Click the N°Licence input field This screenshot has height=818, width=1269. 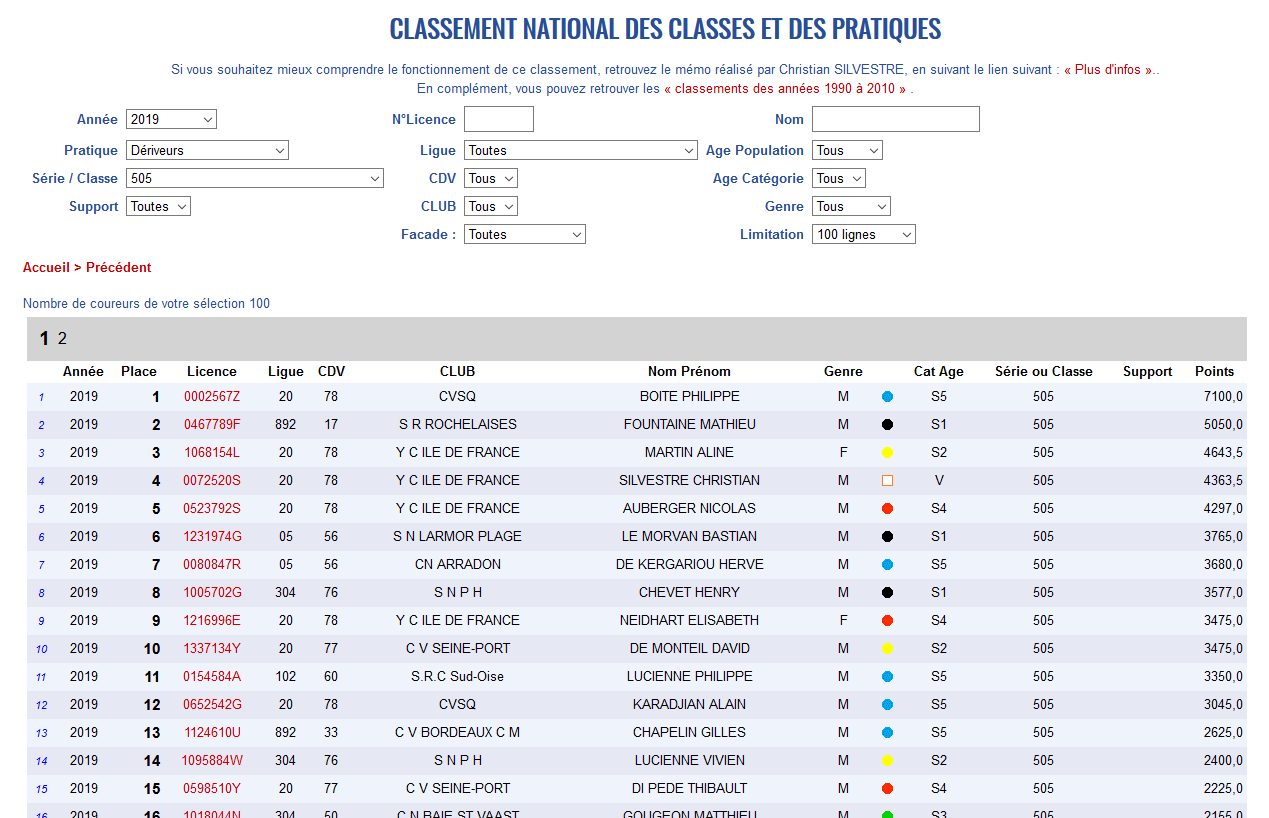coord(498,120)
